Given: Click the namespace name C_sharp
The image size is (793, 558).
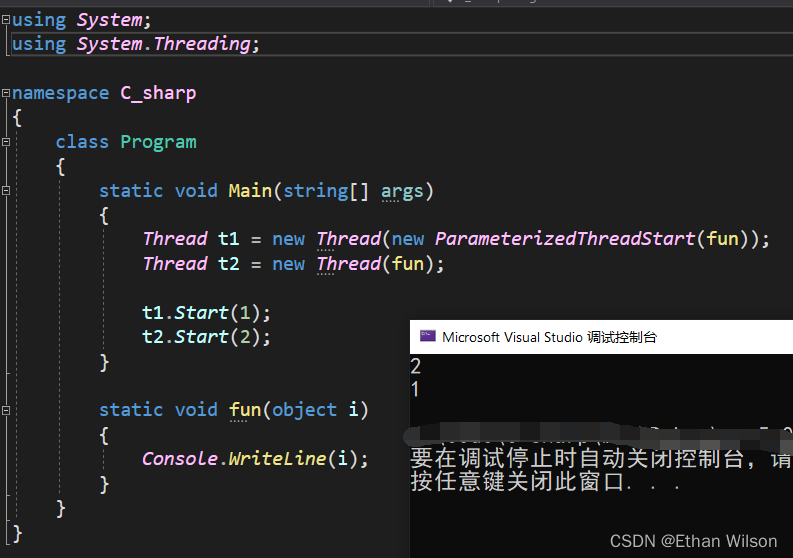Looking at the screenshot, I should point(158,93).
